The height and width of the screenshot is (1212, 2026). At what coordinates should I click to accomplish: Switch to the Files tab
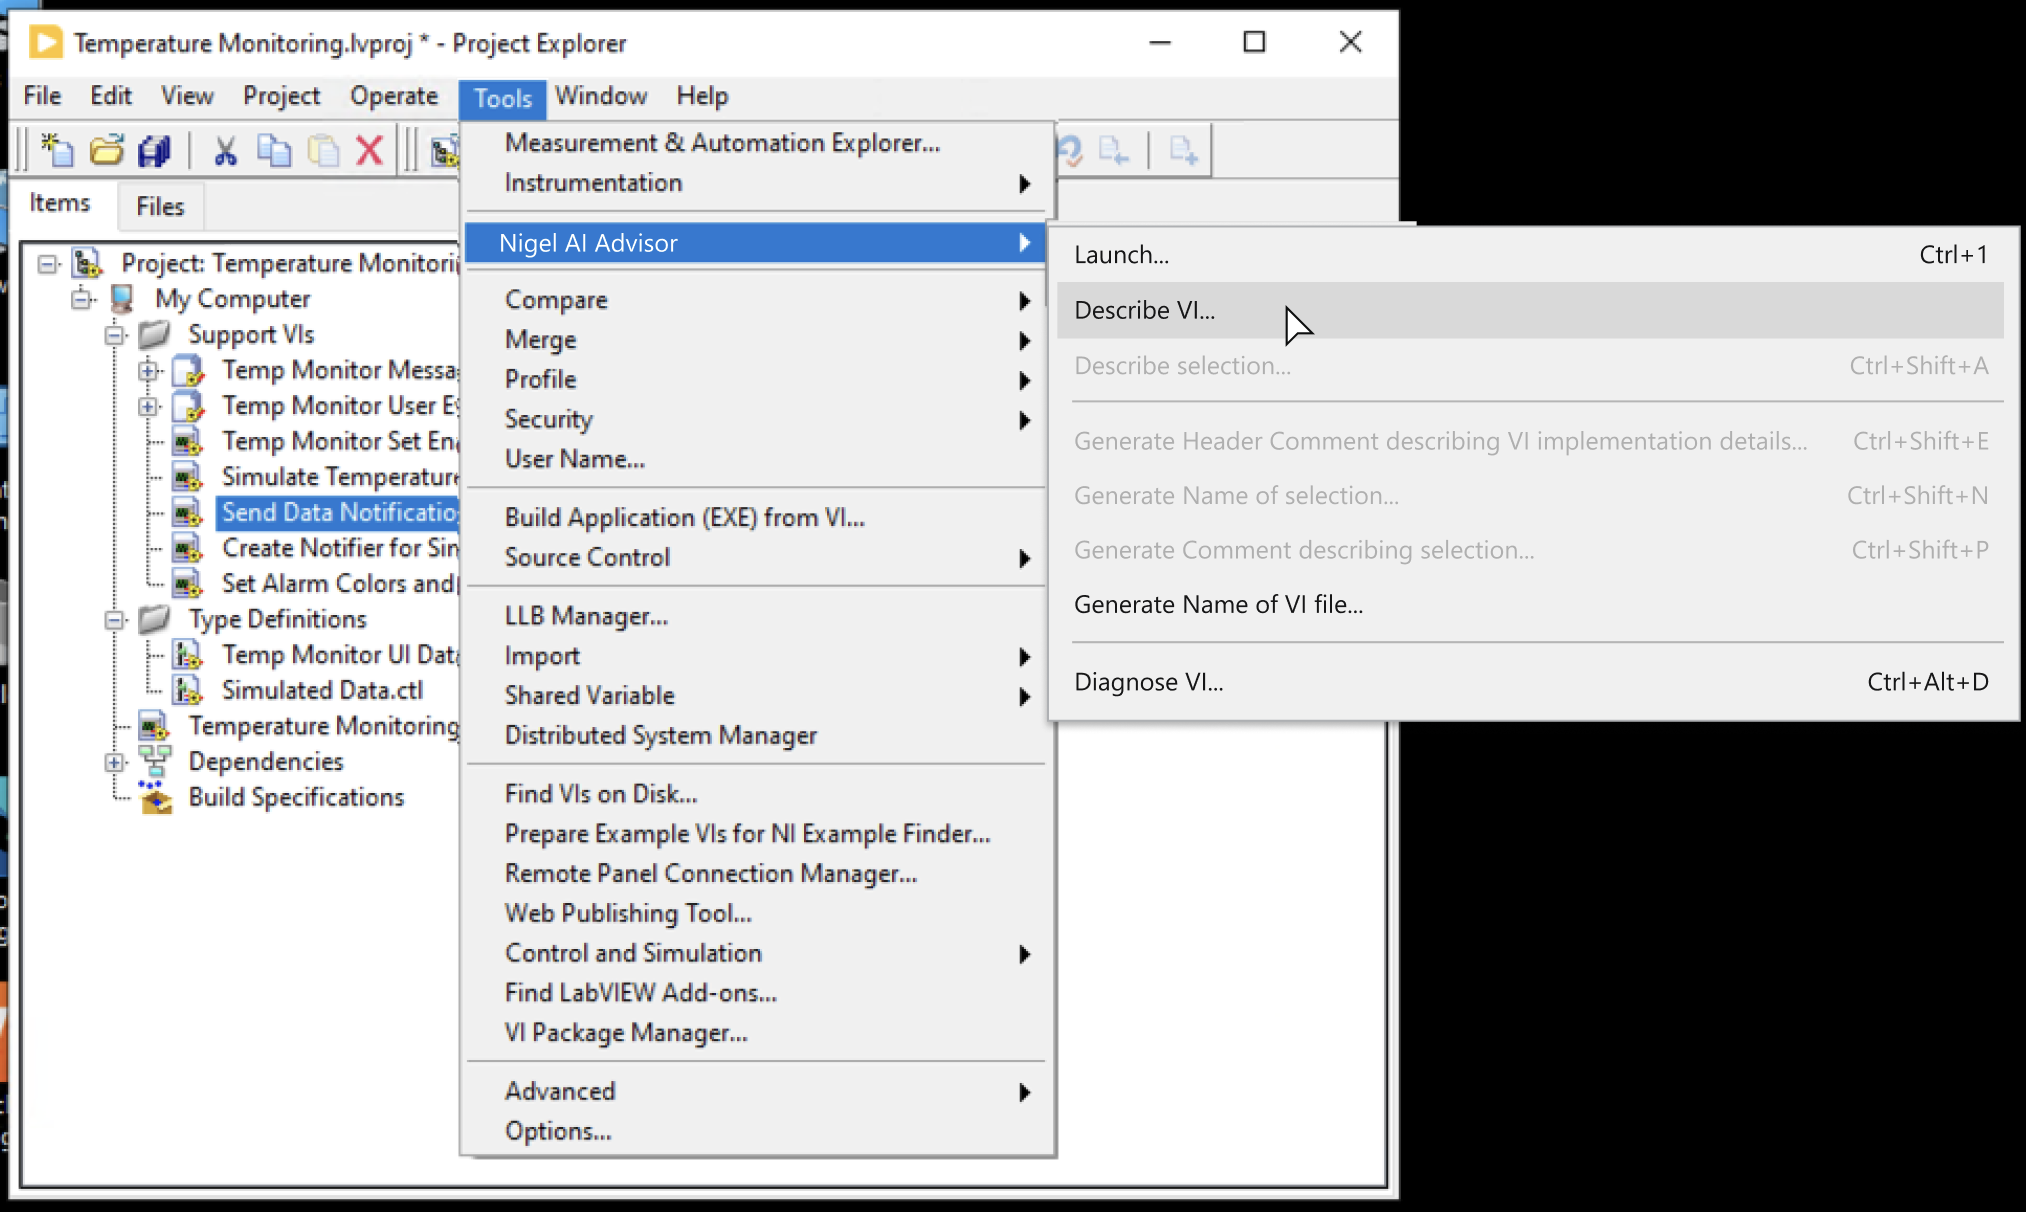(x=160, y=206)
